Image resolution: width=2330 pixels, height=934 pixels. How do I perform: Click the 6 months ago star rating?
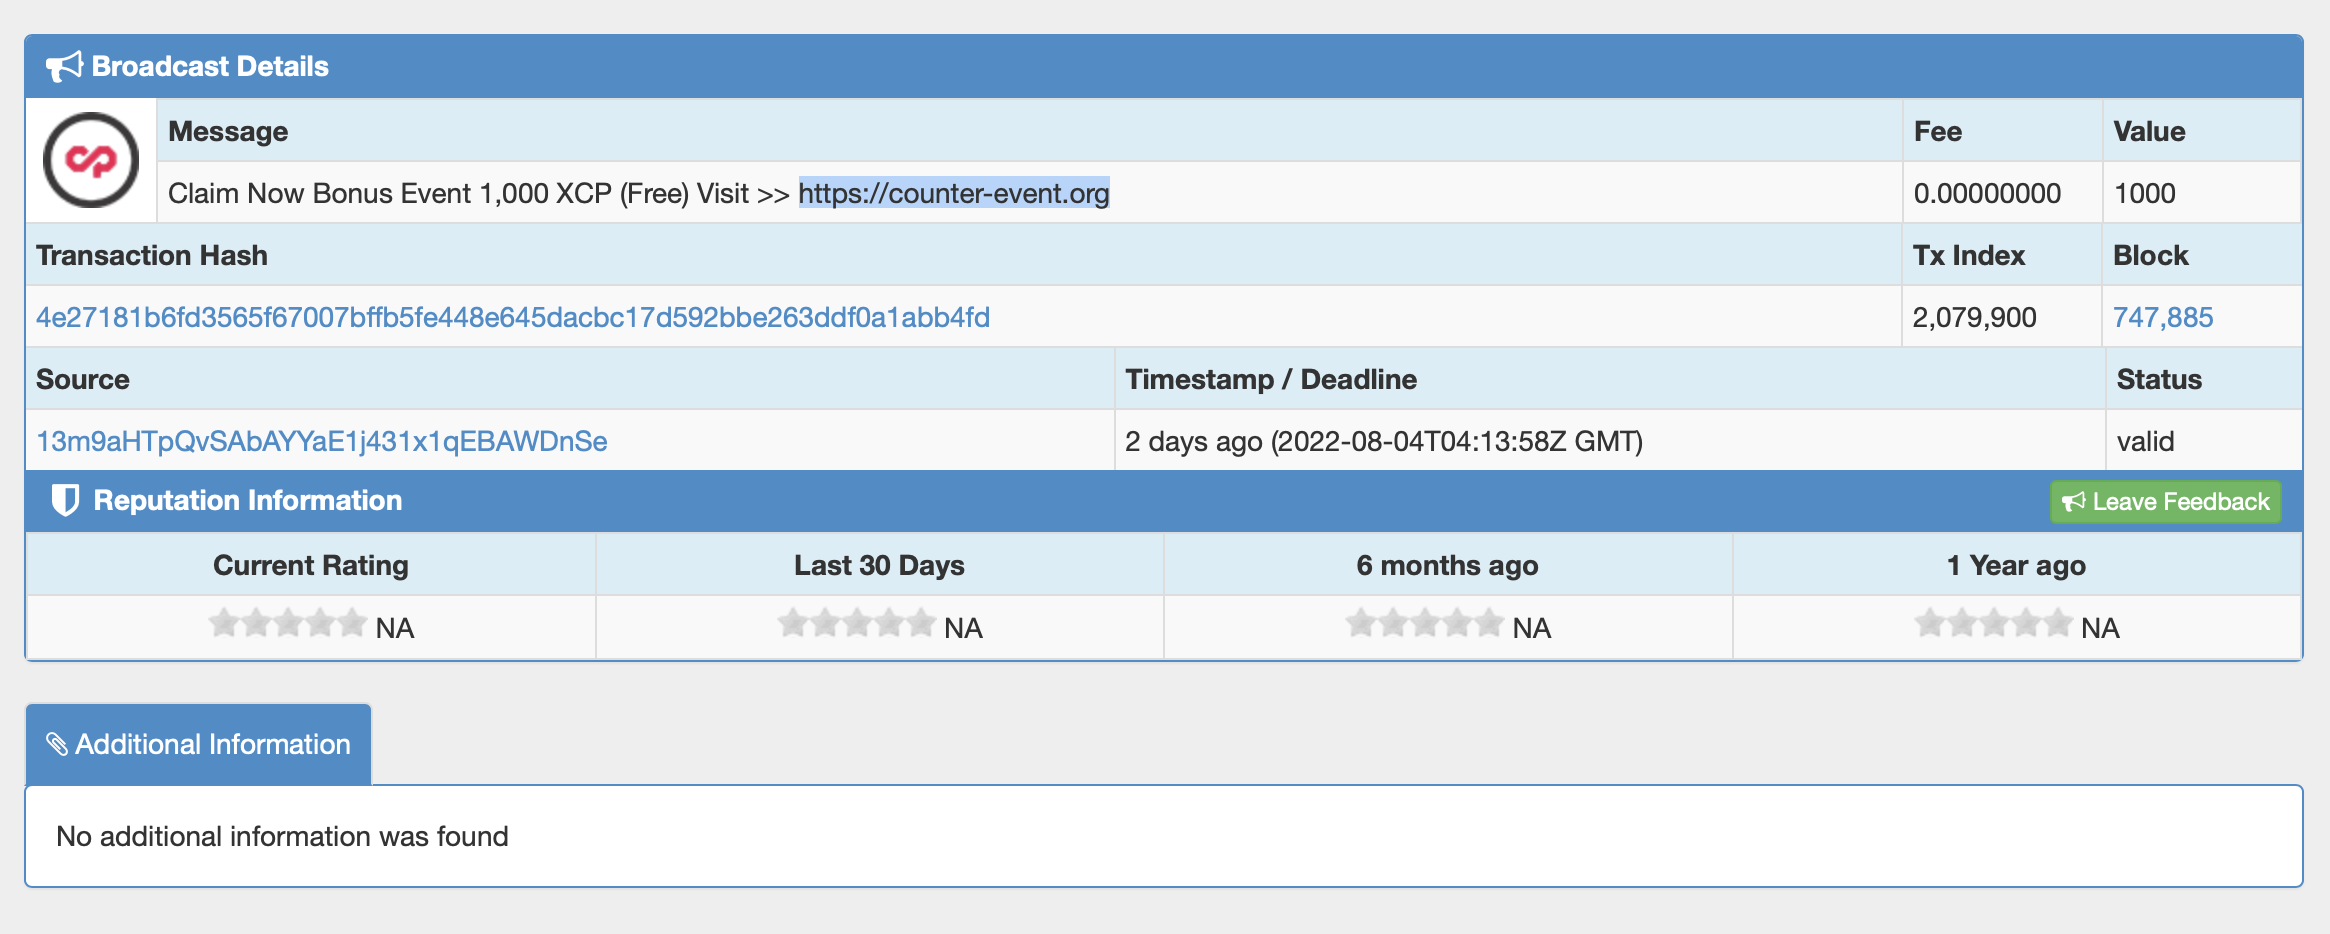click(x=1424, y=623)
